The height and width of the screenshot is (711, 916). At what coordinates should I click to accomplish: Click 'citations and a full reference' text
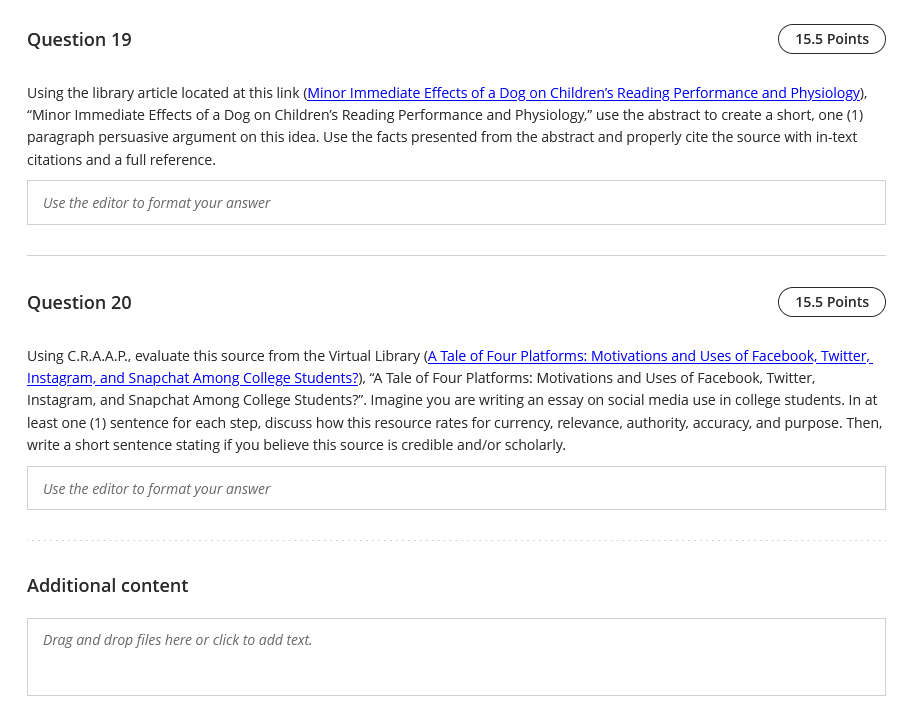[120, 160]
